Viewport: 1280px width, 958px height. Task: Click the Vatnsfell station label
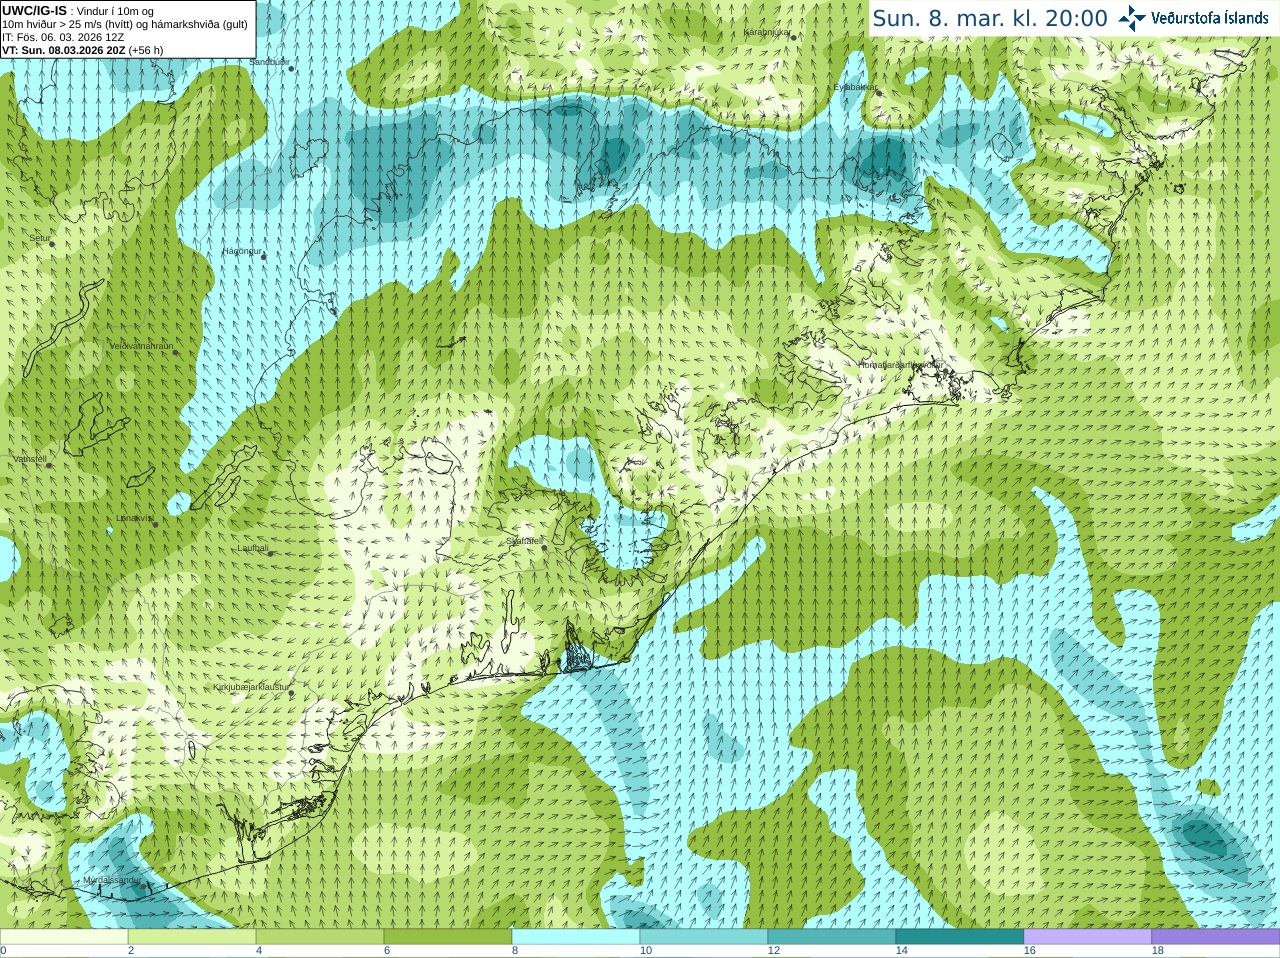click(30, 459)
